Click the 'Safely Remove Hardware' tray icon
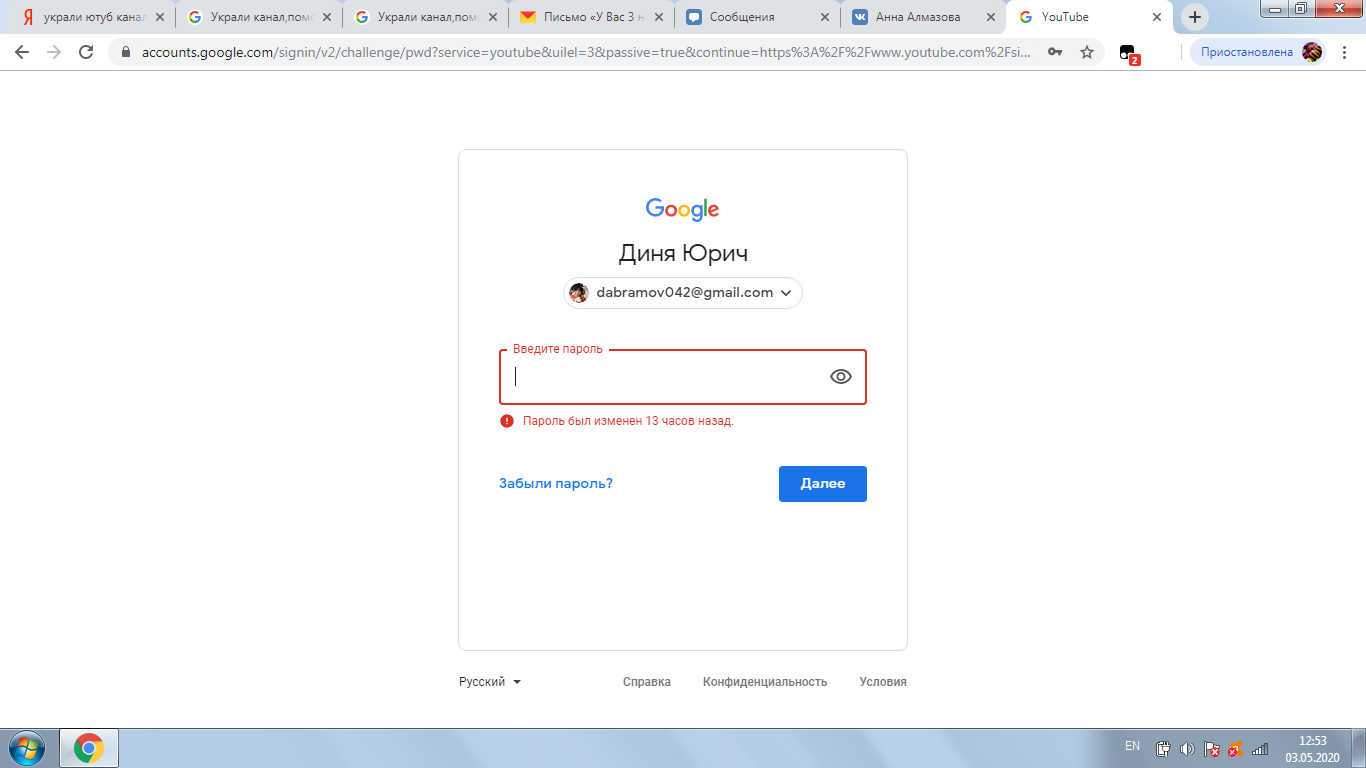Viewport: 1366px width, 768px height. coord(1163,748)
